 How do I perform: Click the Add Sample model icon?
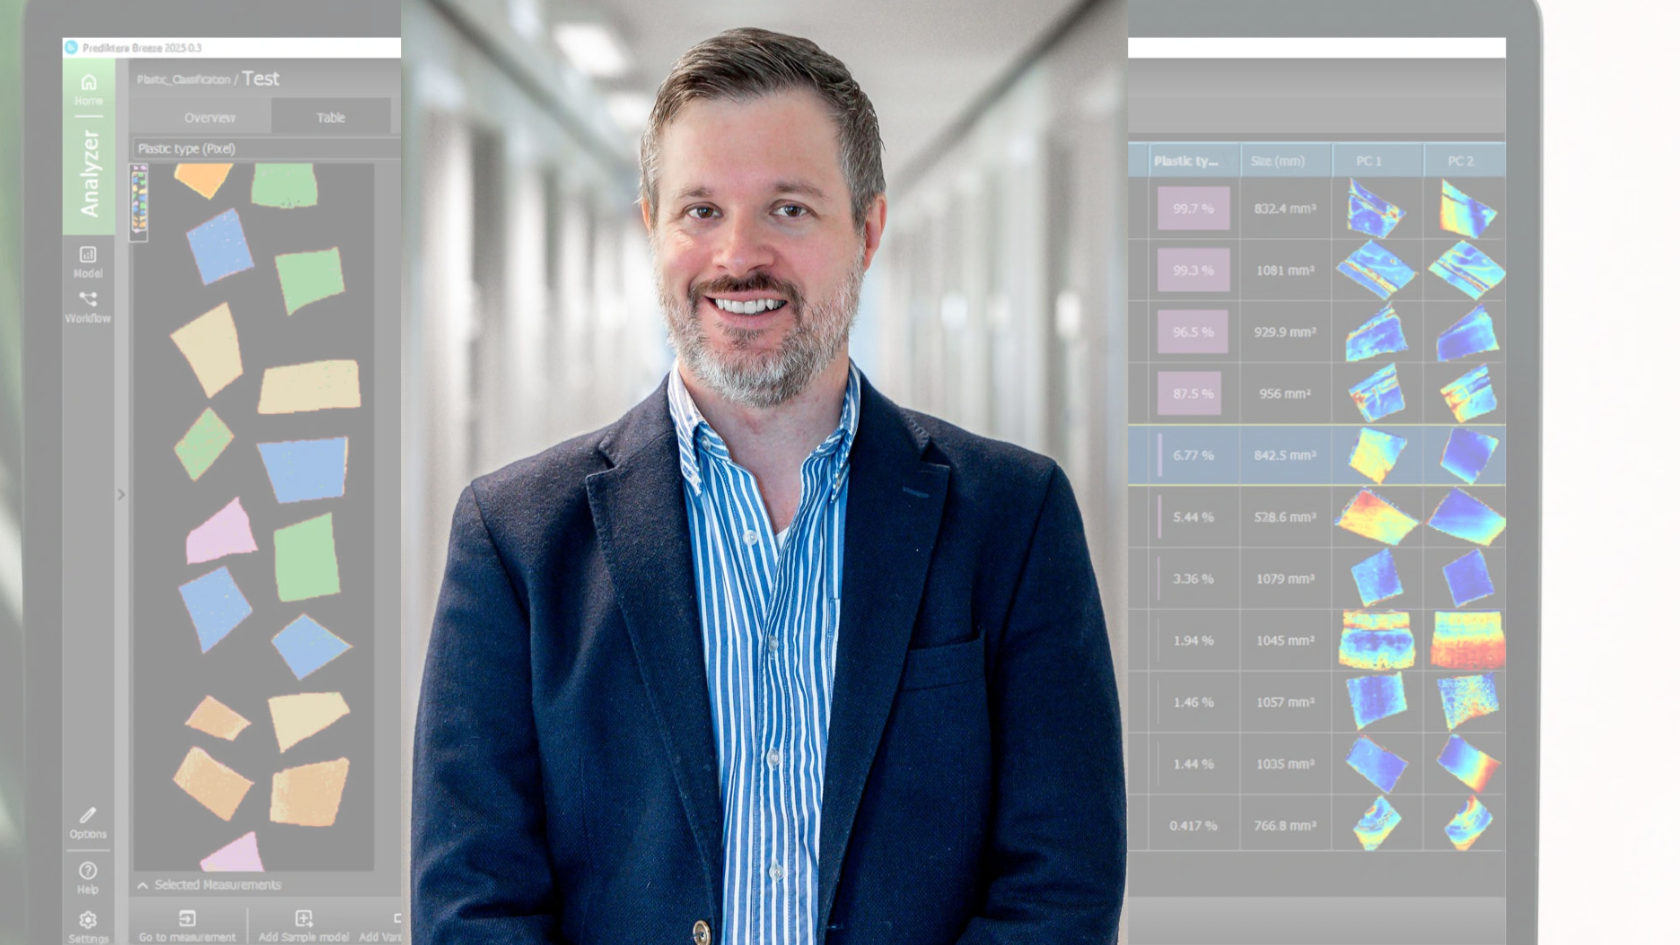point(303,919)
